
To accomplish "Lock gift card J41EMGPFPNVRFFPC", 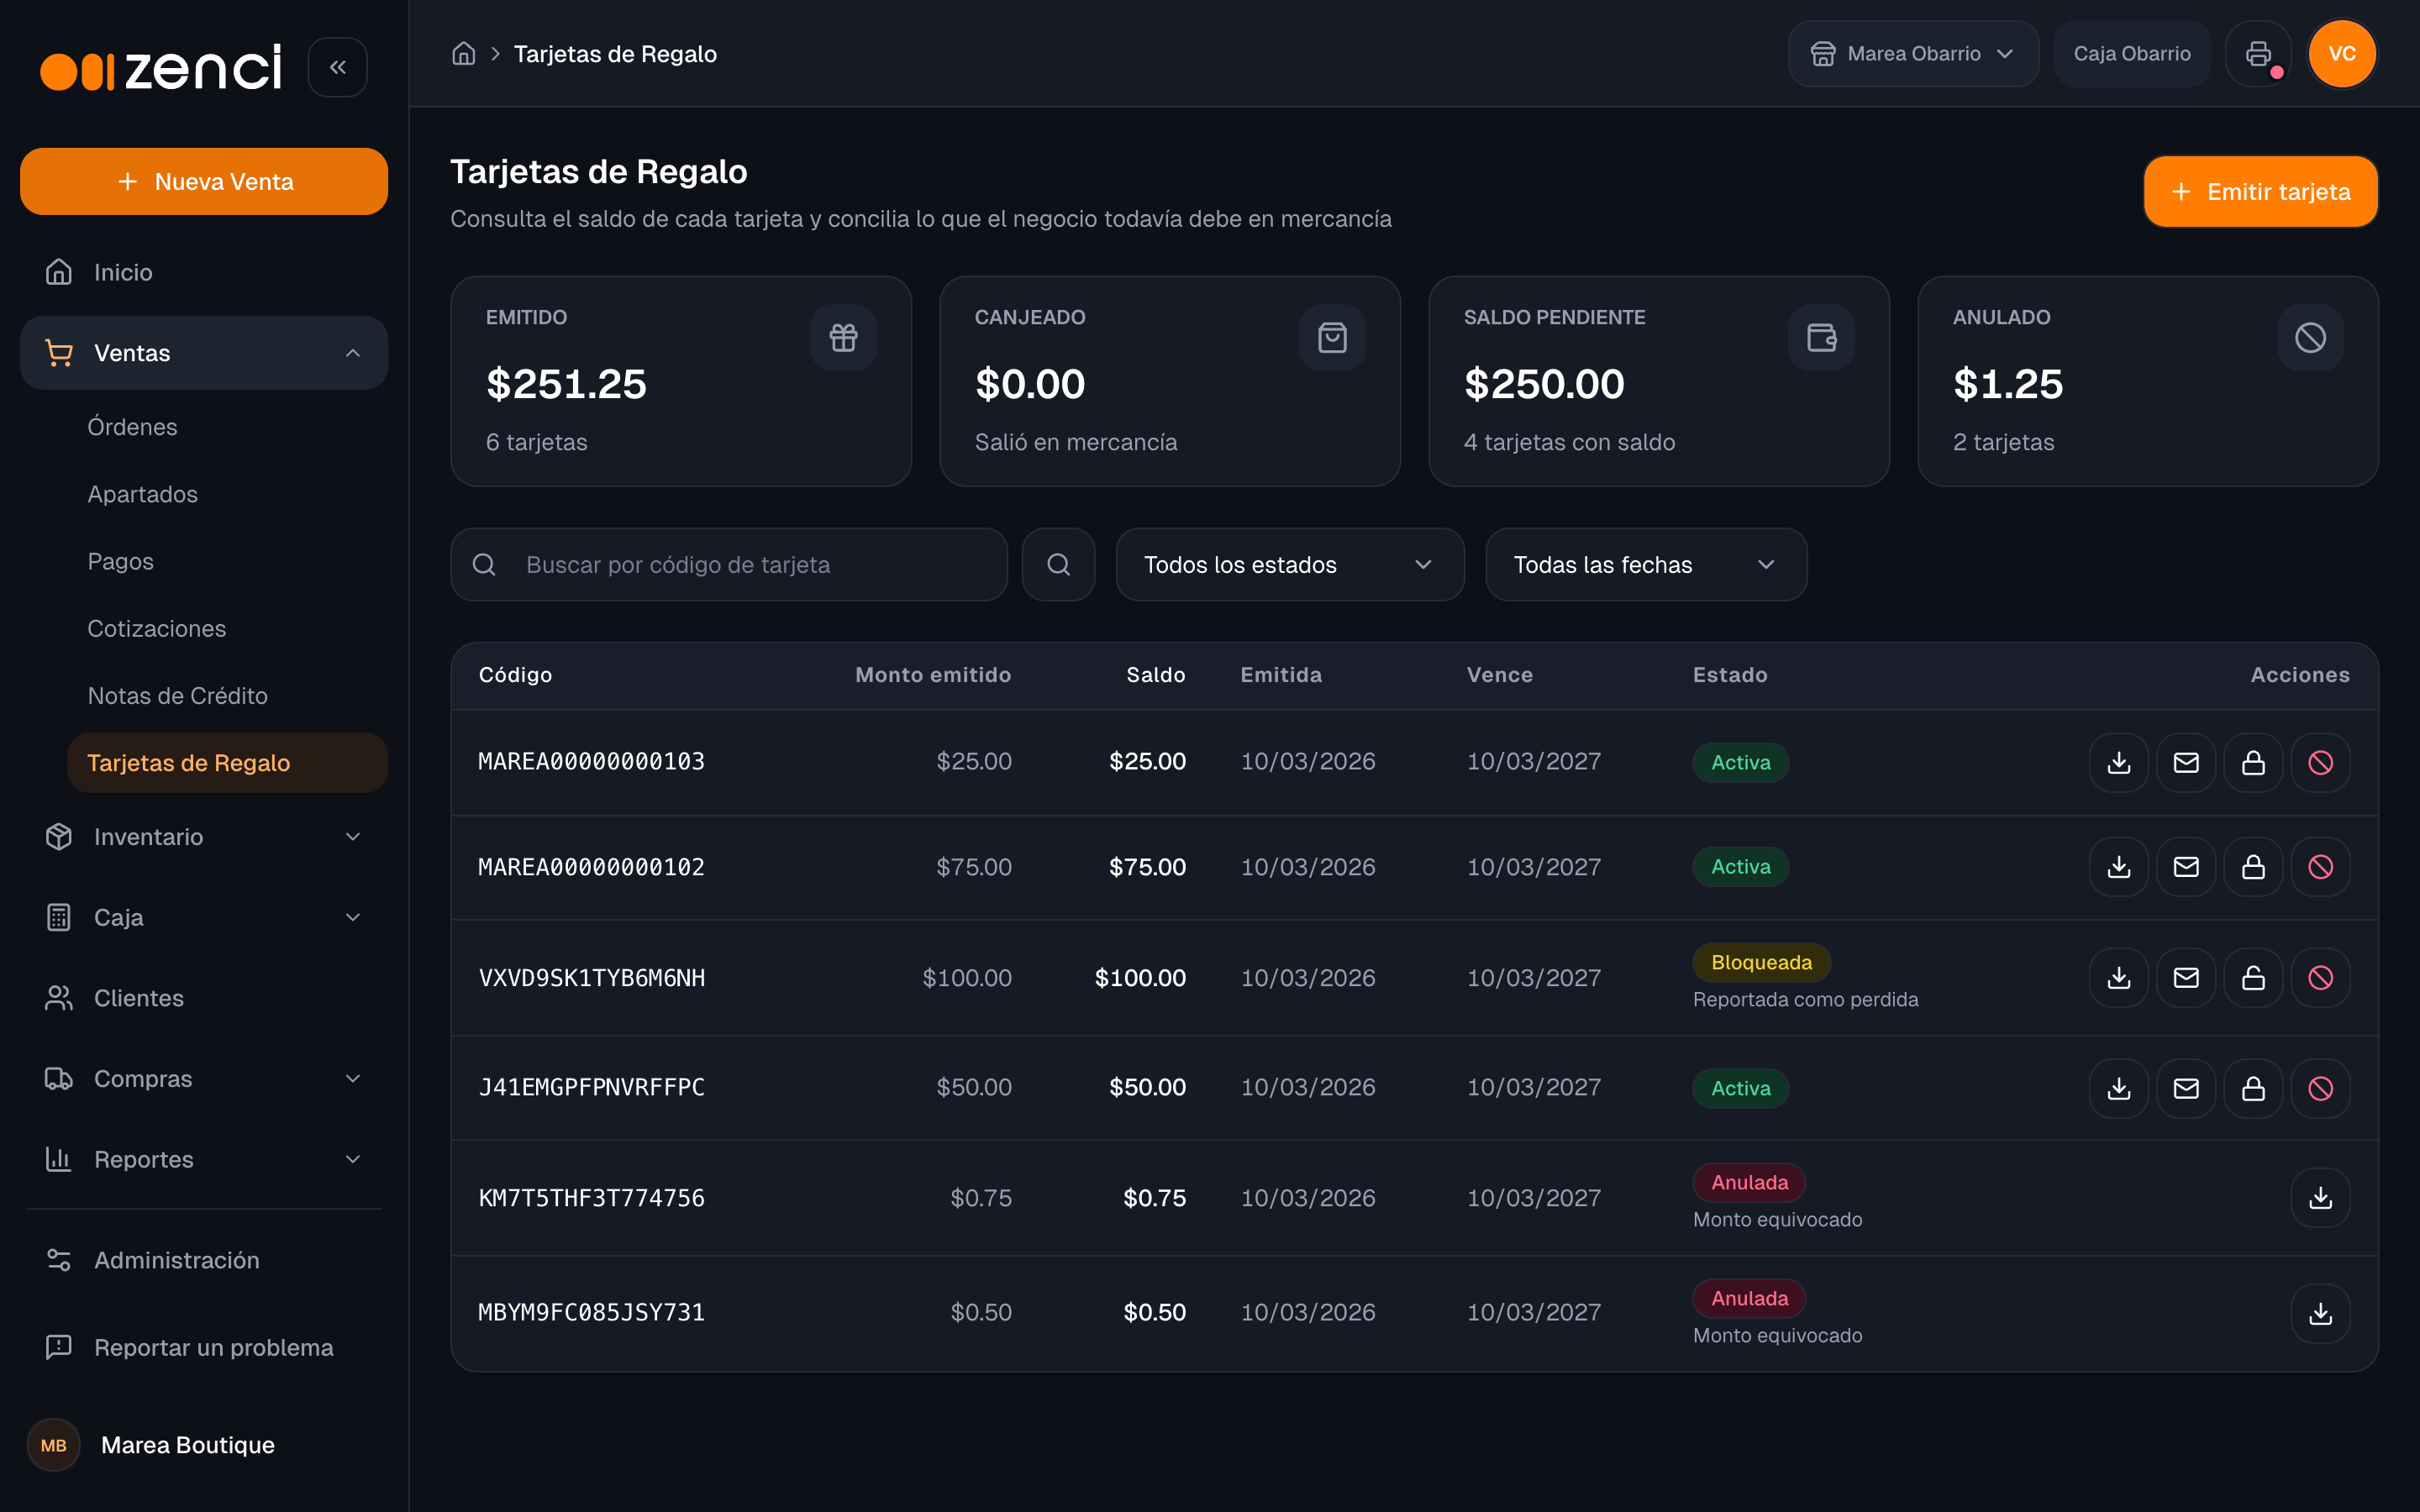I will click(2253, 1088).
